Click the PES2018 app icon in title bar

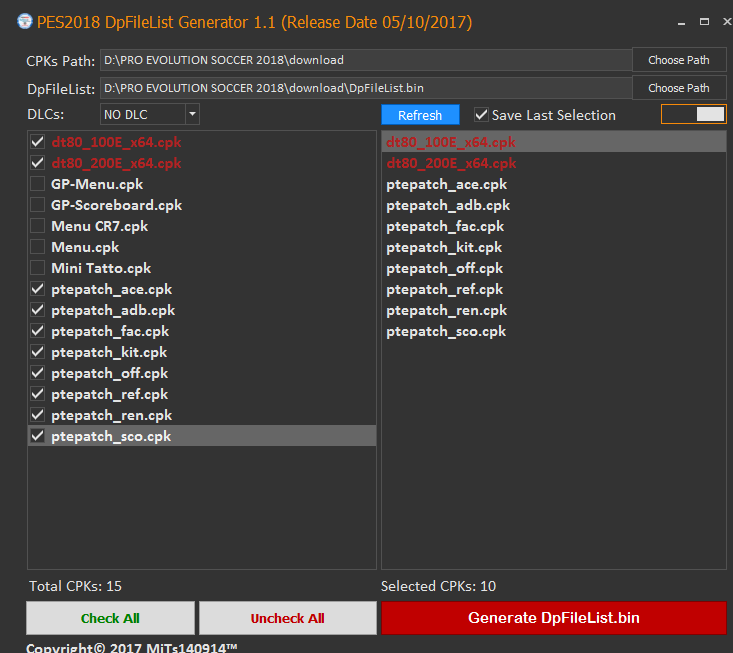click(x=24, y=22)
